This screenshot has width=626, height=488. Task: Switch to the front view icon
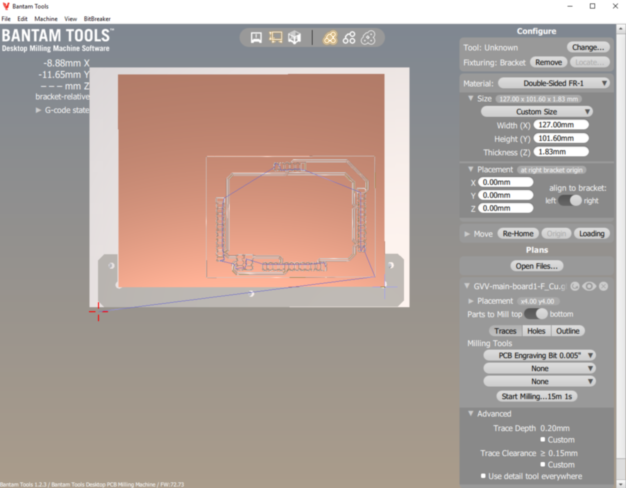(256, 38)
